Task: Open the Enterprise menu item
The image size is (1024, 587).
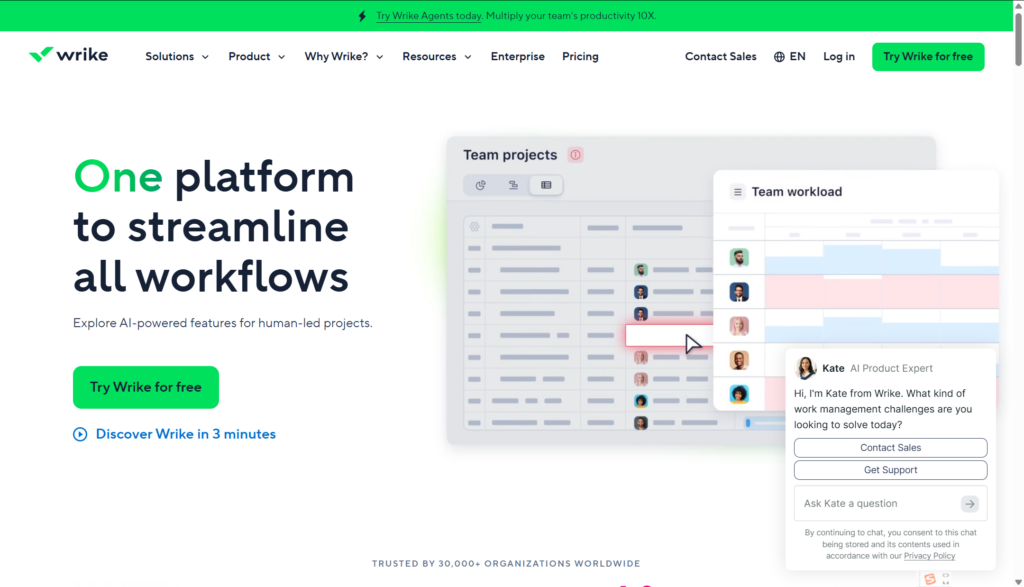Action: (517, 57)
